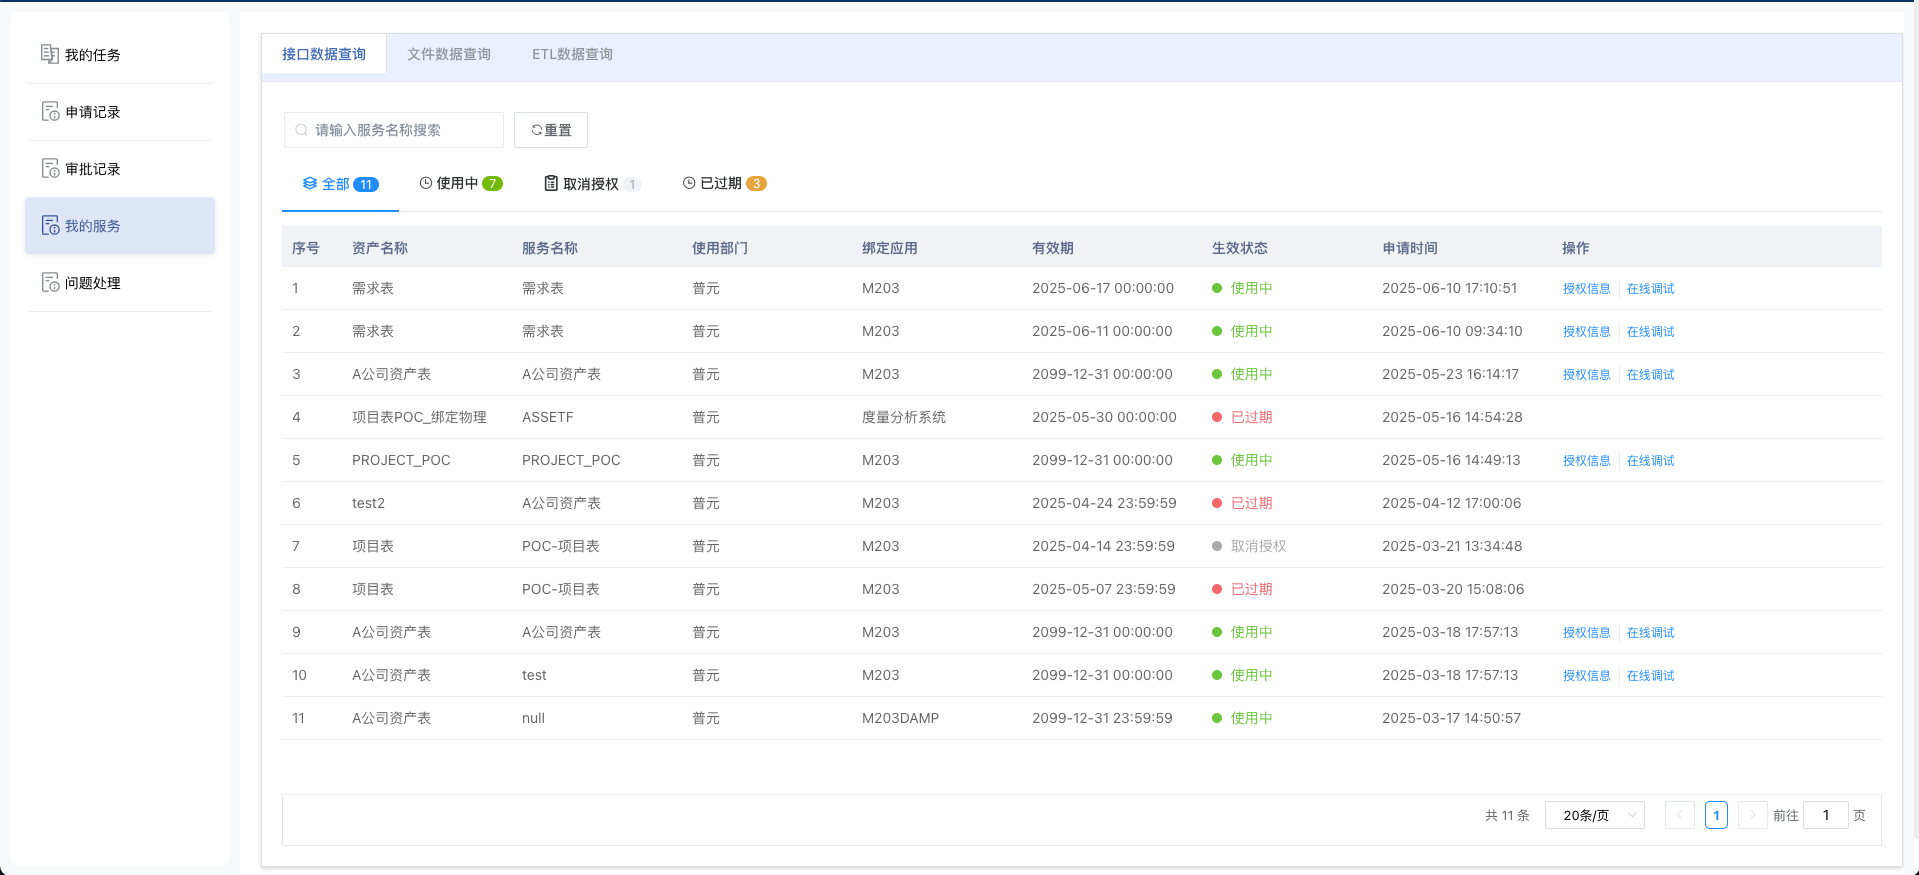Click the 我的服务 sidebar icon
1919x875 pixels.
click(x=49, y=225)
